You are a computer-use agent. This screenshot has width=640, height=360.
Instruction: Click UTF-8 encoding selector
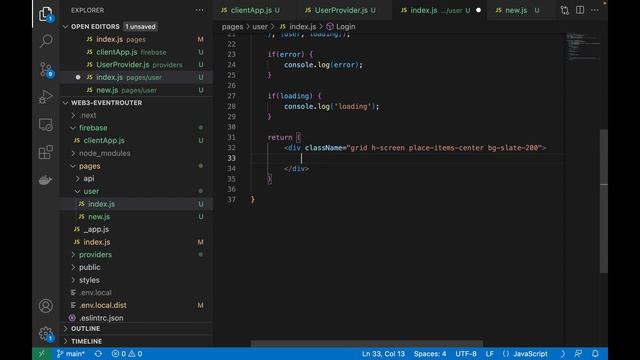click(466, 354)
